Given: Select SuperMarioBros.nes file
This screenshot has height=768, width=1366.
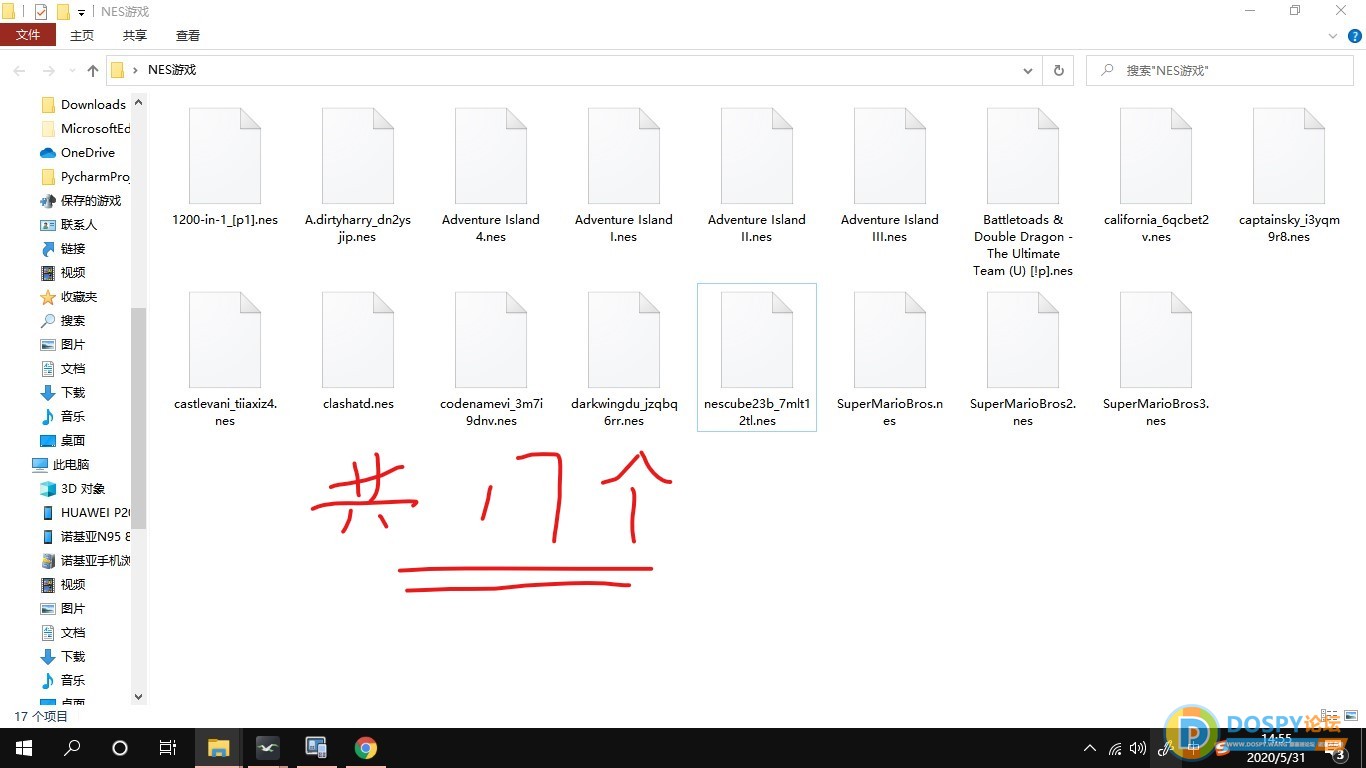Looking at the screenshot, I should point(890,360).
